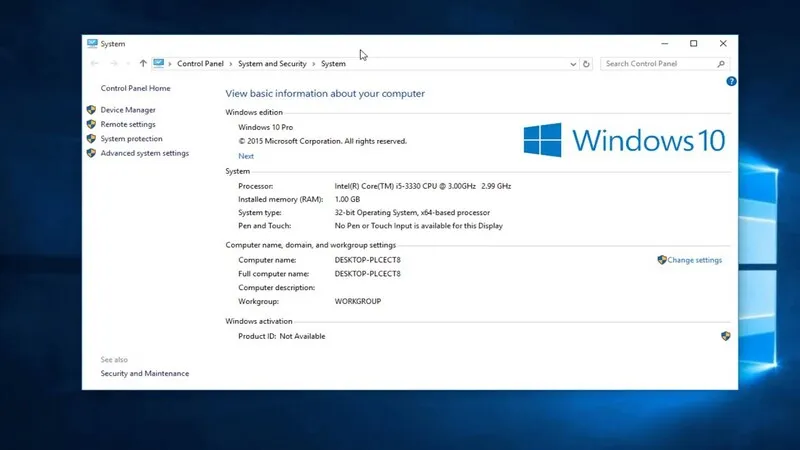This screenshot has width=800, height=450.
Task: Click the computer icon in address bar
Action: [159, 63]
